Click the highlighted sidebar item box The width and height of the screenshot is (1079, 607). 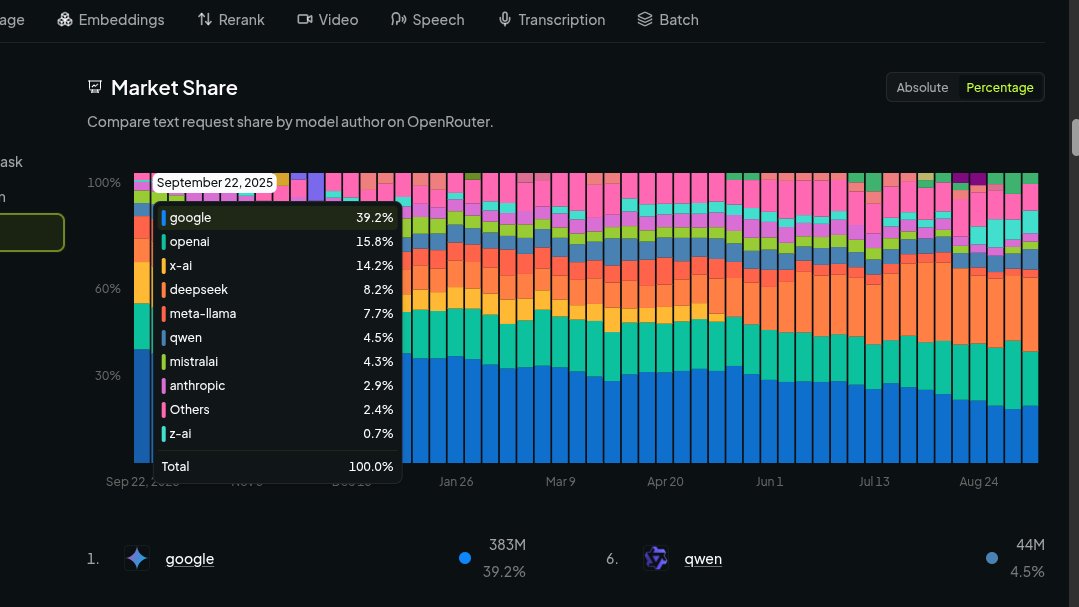pyautogui.click(x=32, y=233)
